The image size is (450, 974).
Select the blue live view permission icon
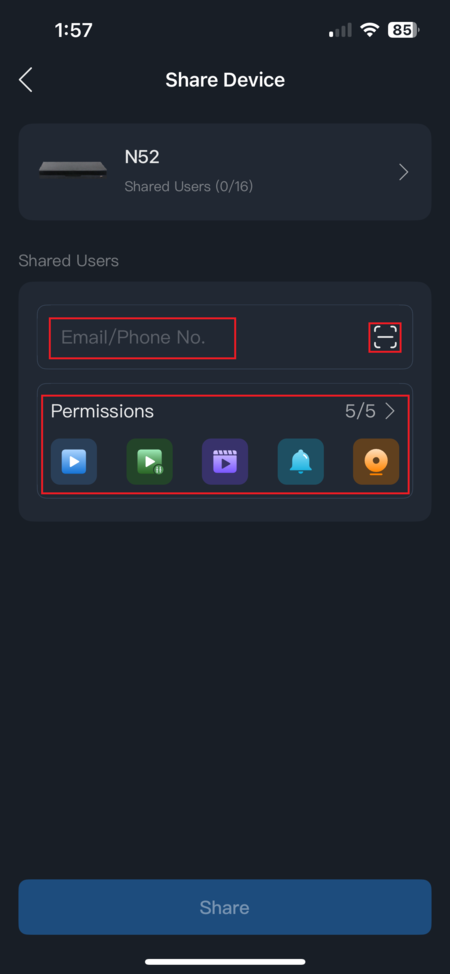point(74,462)
